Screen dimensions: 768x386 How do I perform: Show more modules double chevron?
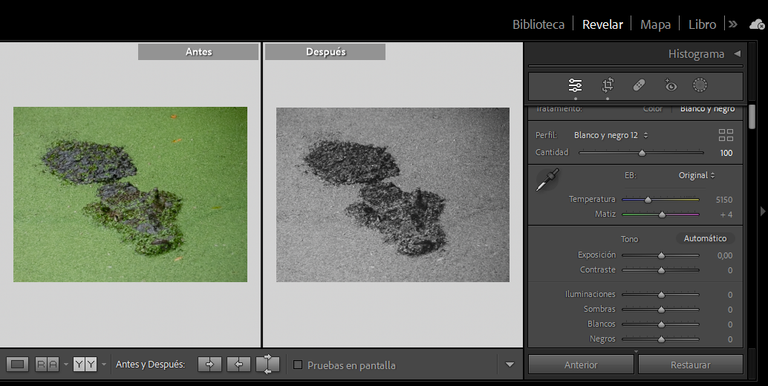tap(733, 24)
